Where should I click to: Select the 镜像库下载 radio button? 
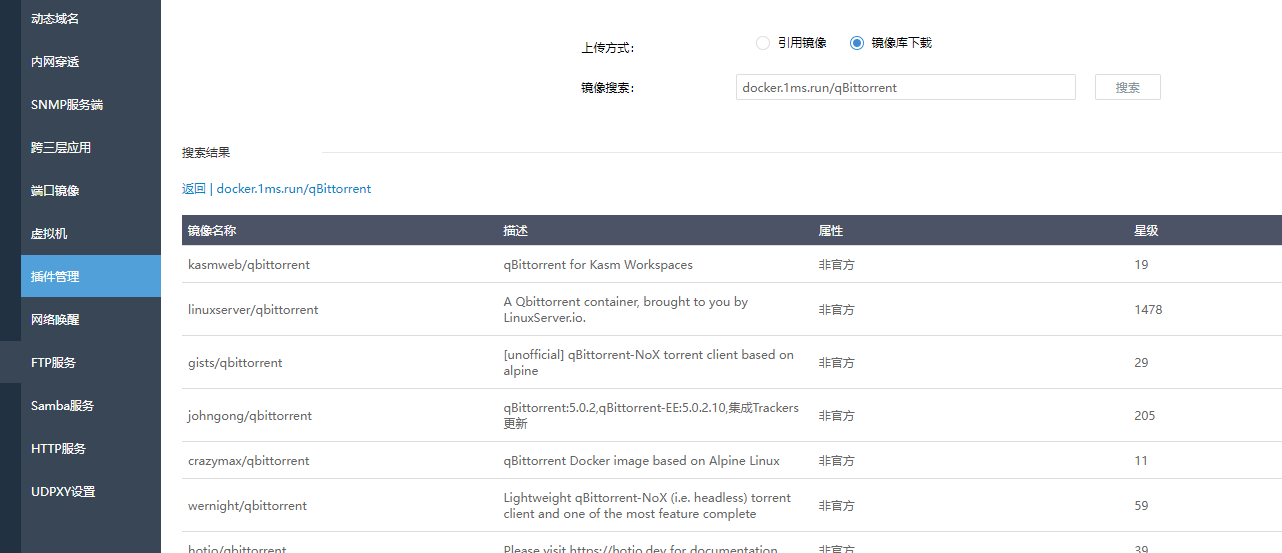pos(857,43)
